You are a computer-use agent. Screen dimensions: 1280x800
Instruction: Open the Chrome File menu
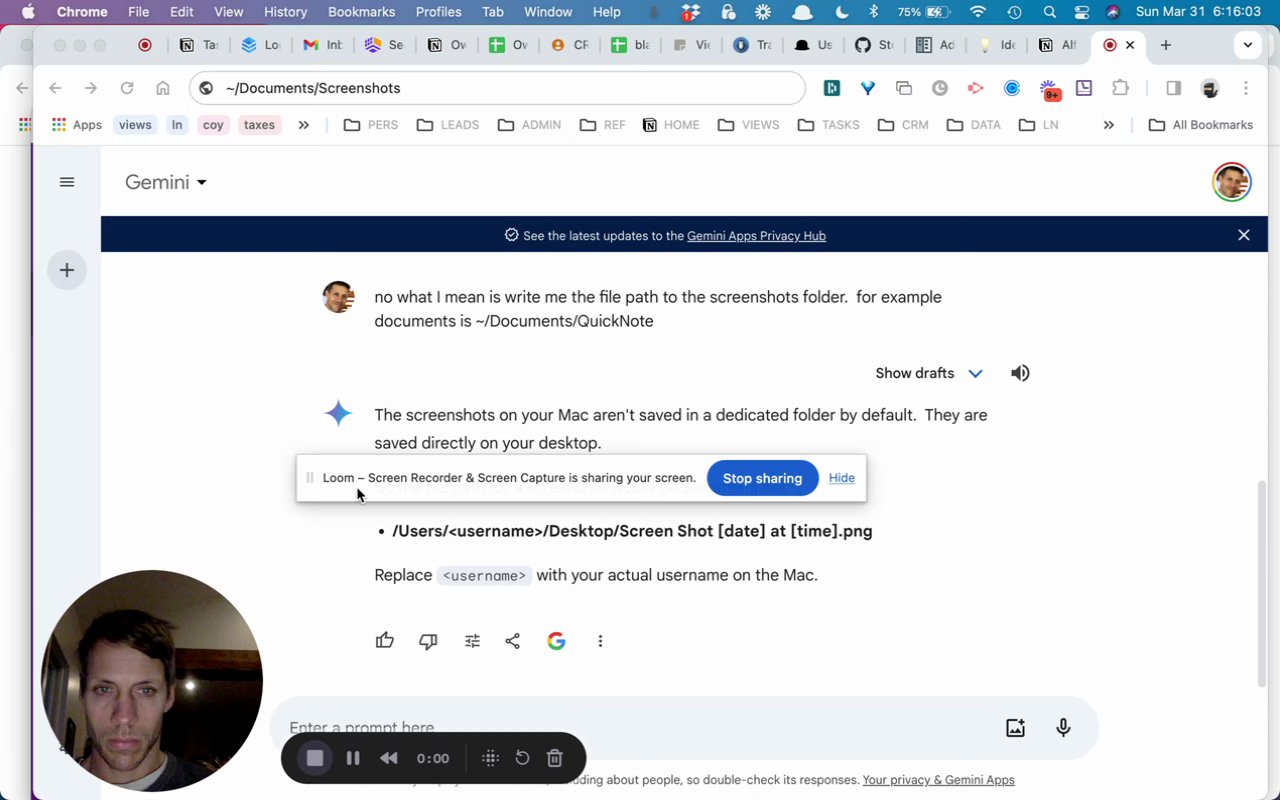click(139, 12)
